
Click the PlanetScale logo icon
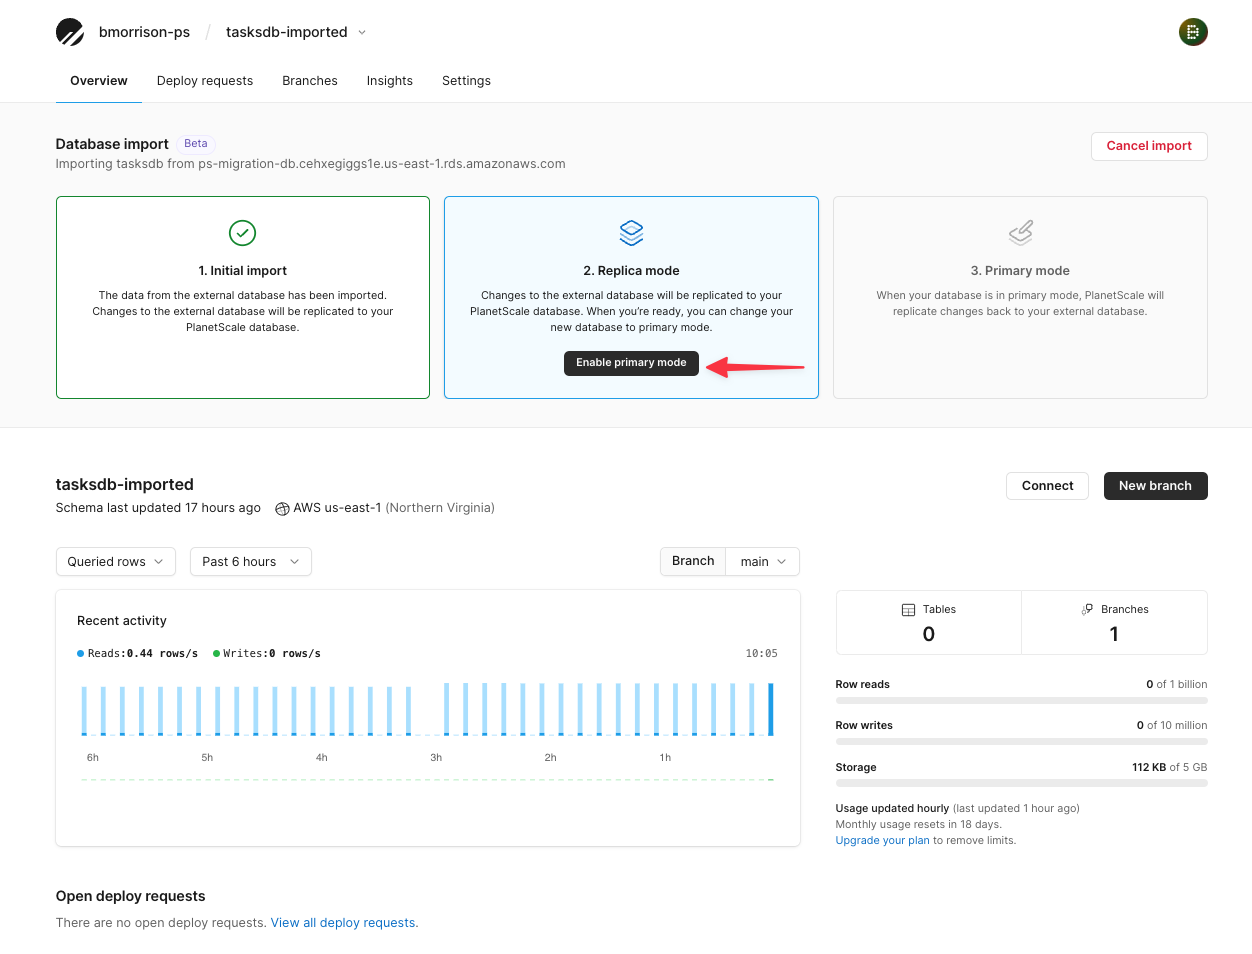pos(70,32)
